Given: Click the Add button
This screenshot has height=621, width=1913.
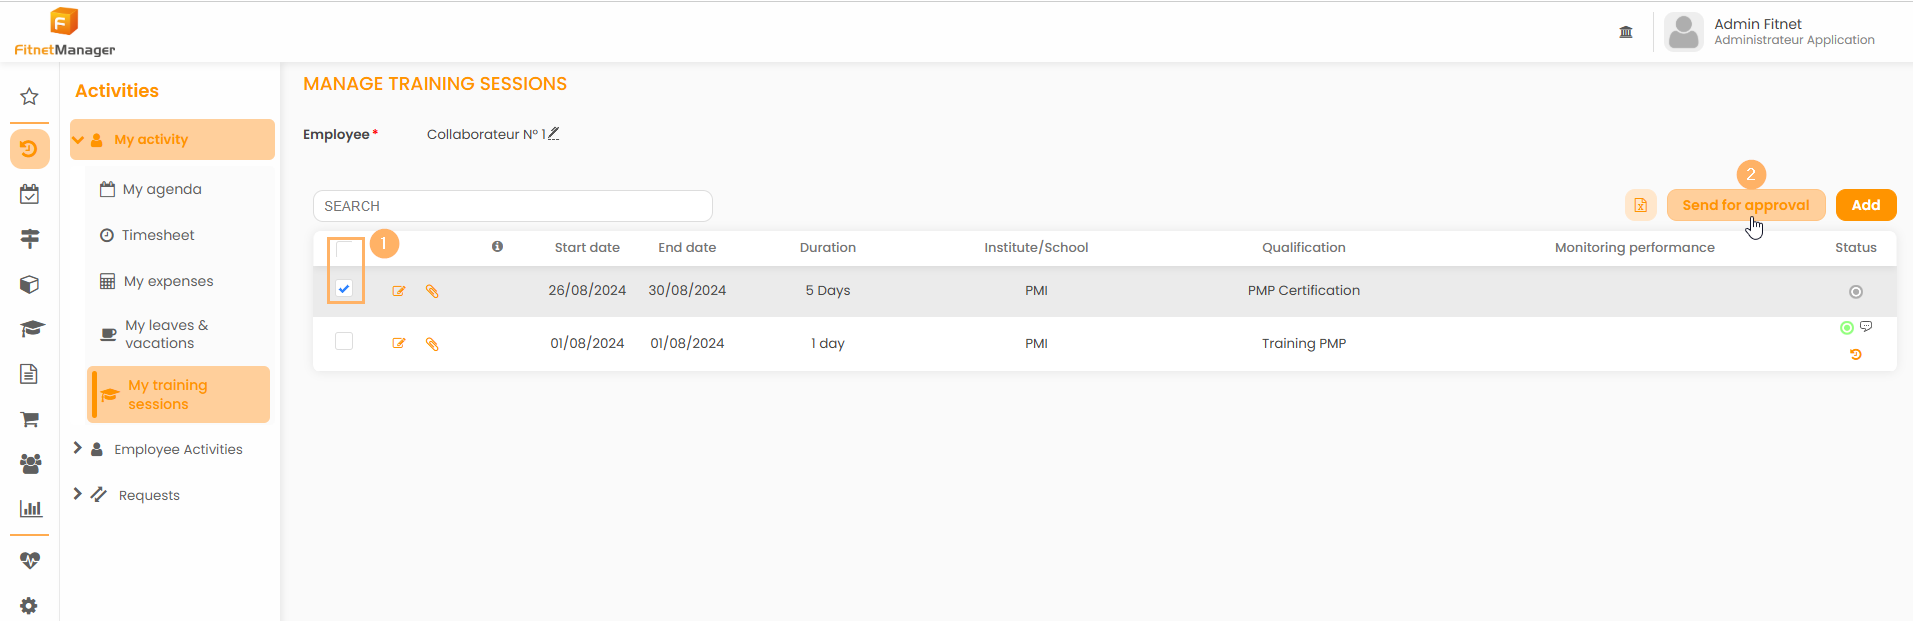Looking at the screenshot, I should 1865,205.
